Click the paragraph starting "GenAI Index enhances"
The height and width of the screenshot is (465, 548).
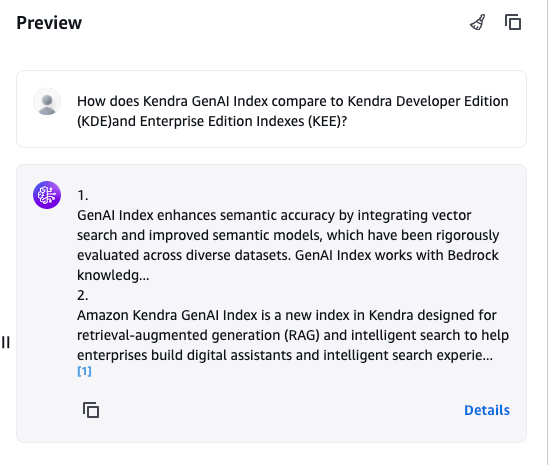pos(288,245)
